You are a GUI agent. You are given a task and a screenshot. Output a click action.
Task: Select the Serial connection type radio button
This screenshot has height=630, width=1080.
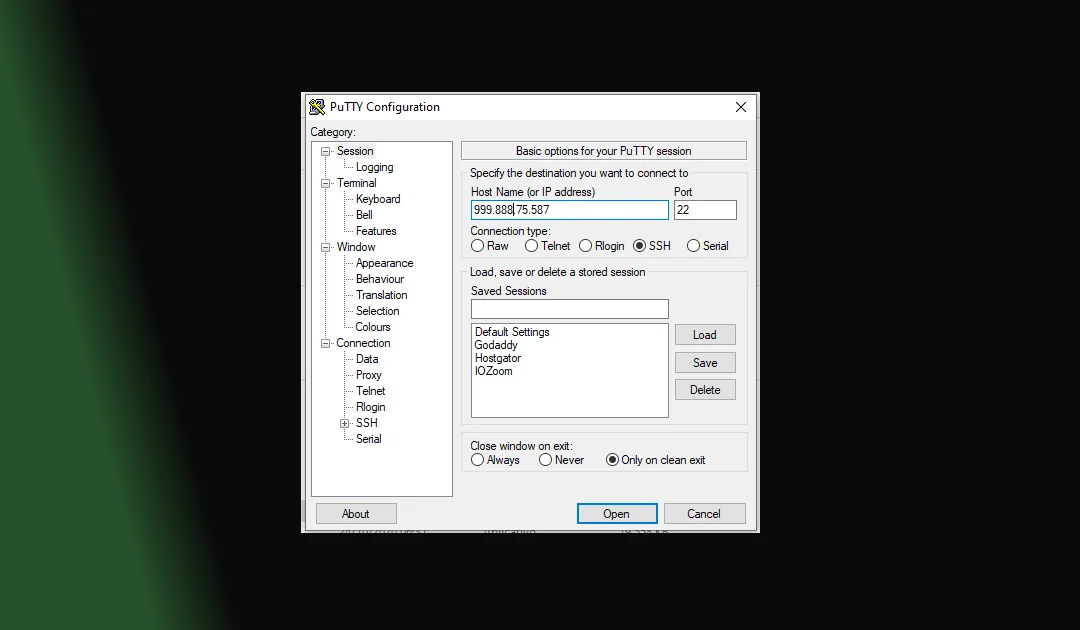[693, 246]
